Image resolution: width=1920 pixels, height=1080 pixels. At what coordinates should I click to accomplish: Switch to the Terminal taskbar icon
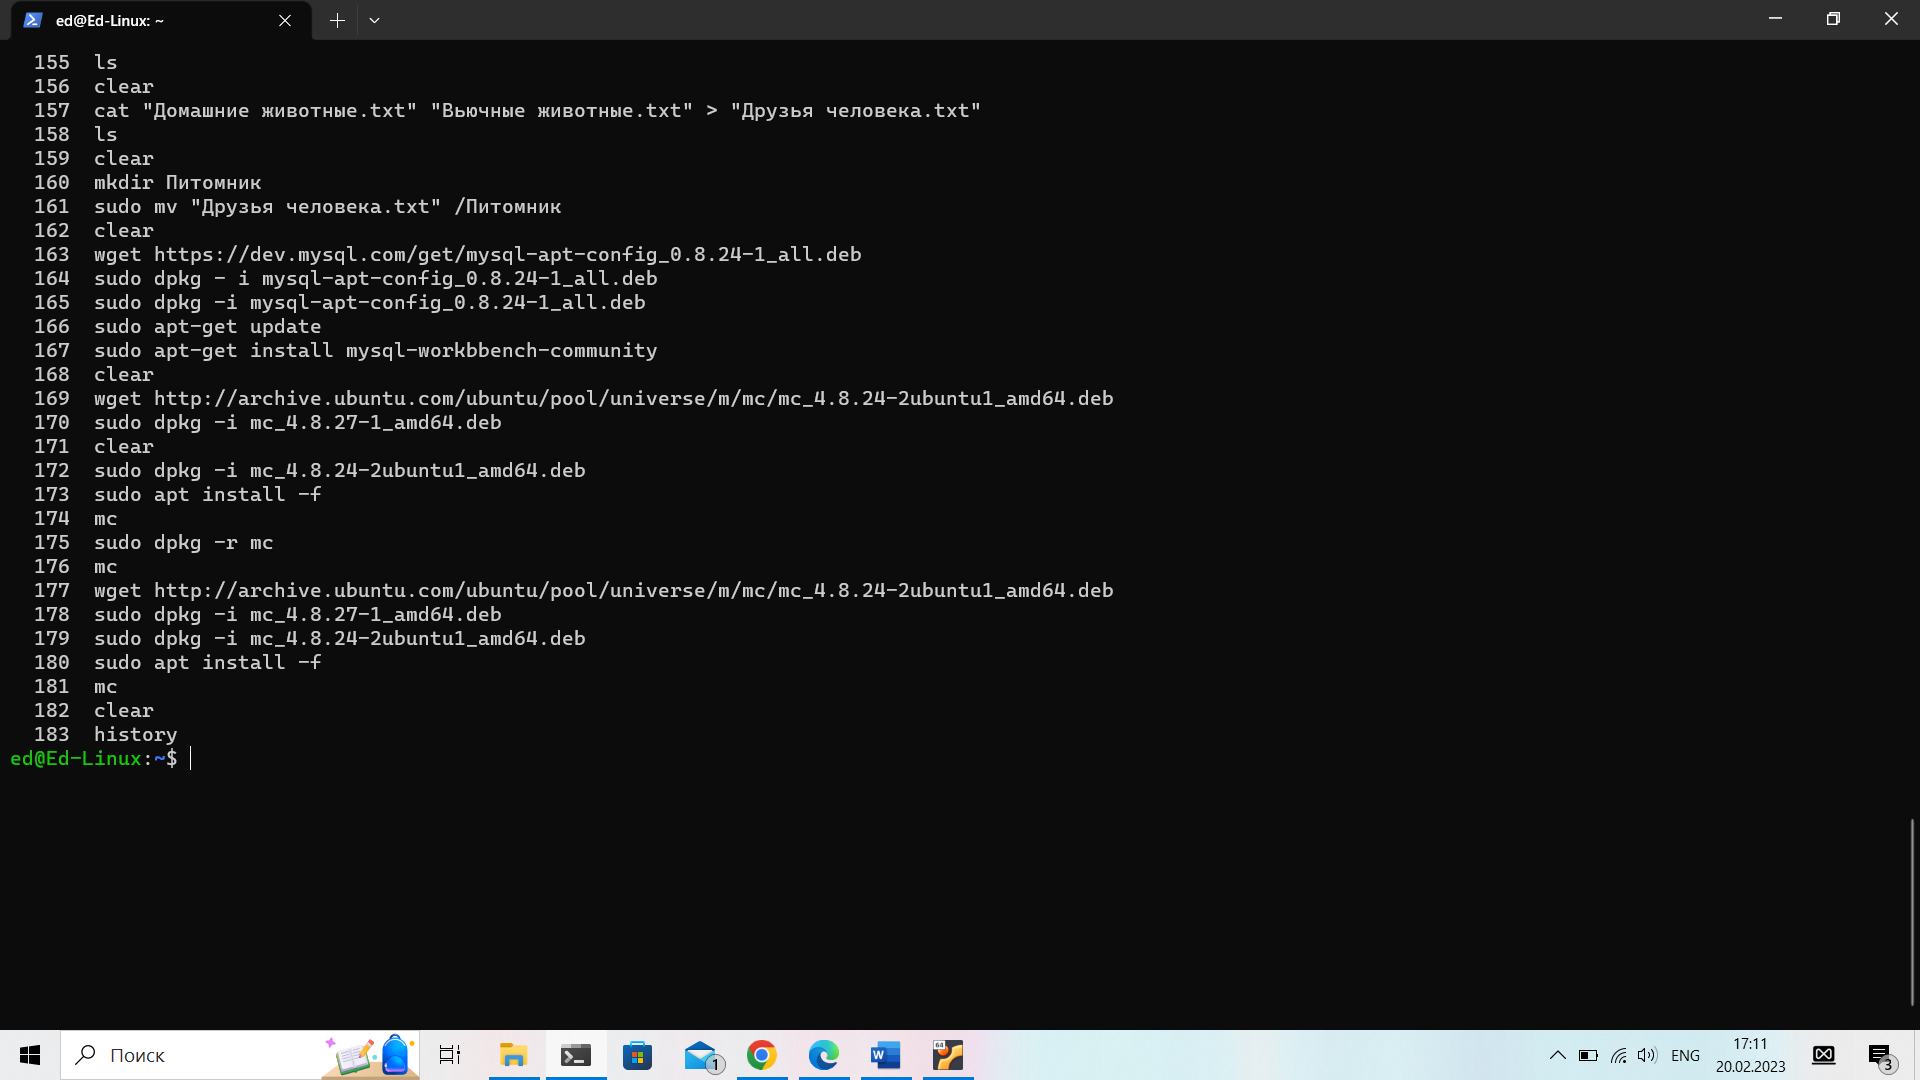coord(576,1055)
